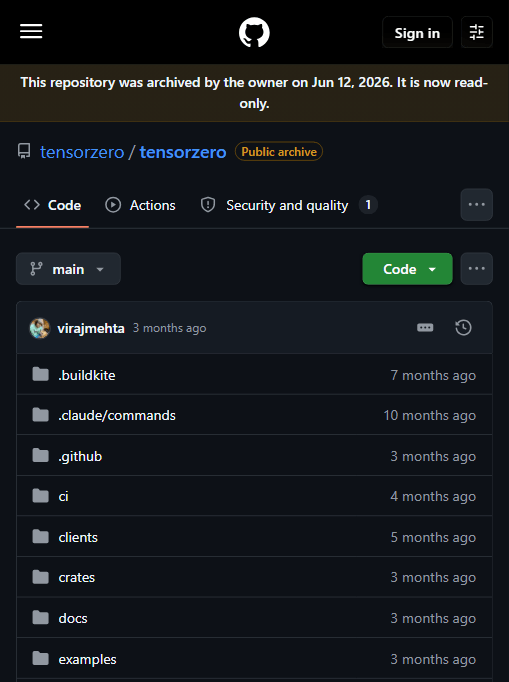Click ci's 4 months ago timestamp

433,497
